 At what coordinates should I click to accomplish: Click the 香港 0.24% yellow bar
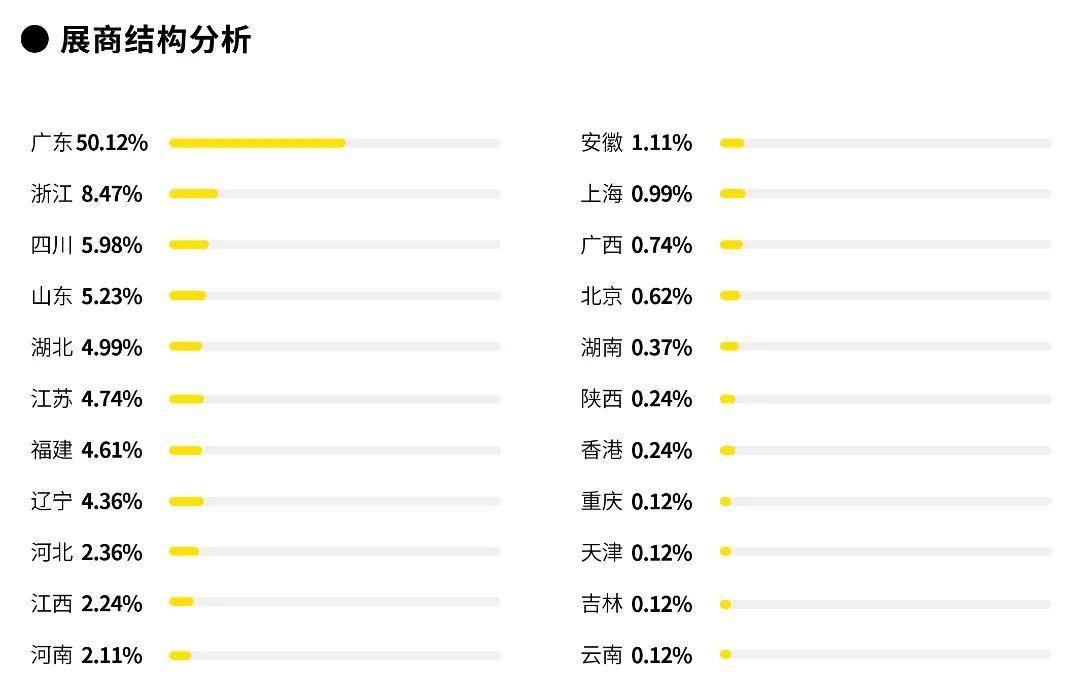(728, 451)
